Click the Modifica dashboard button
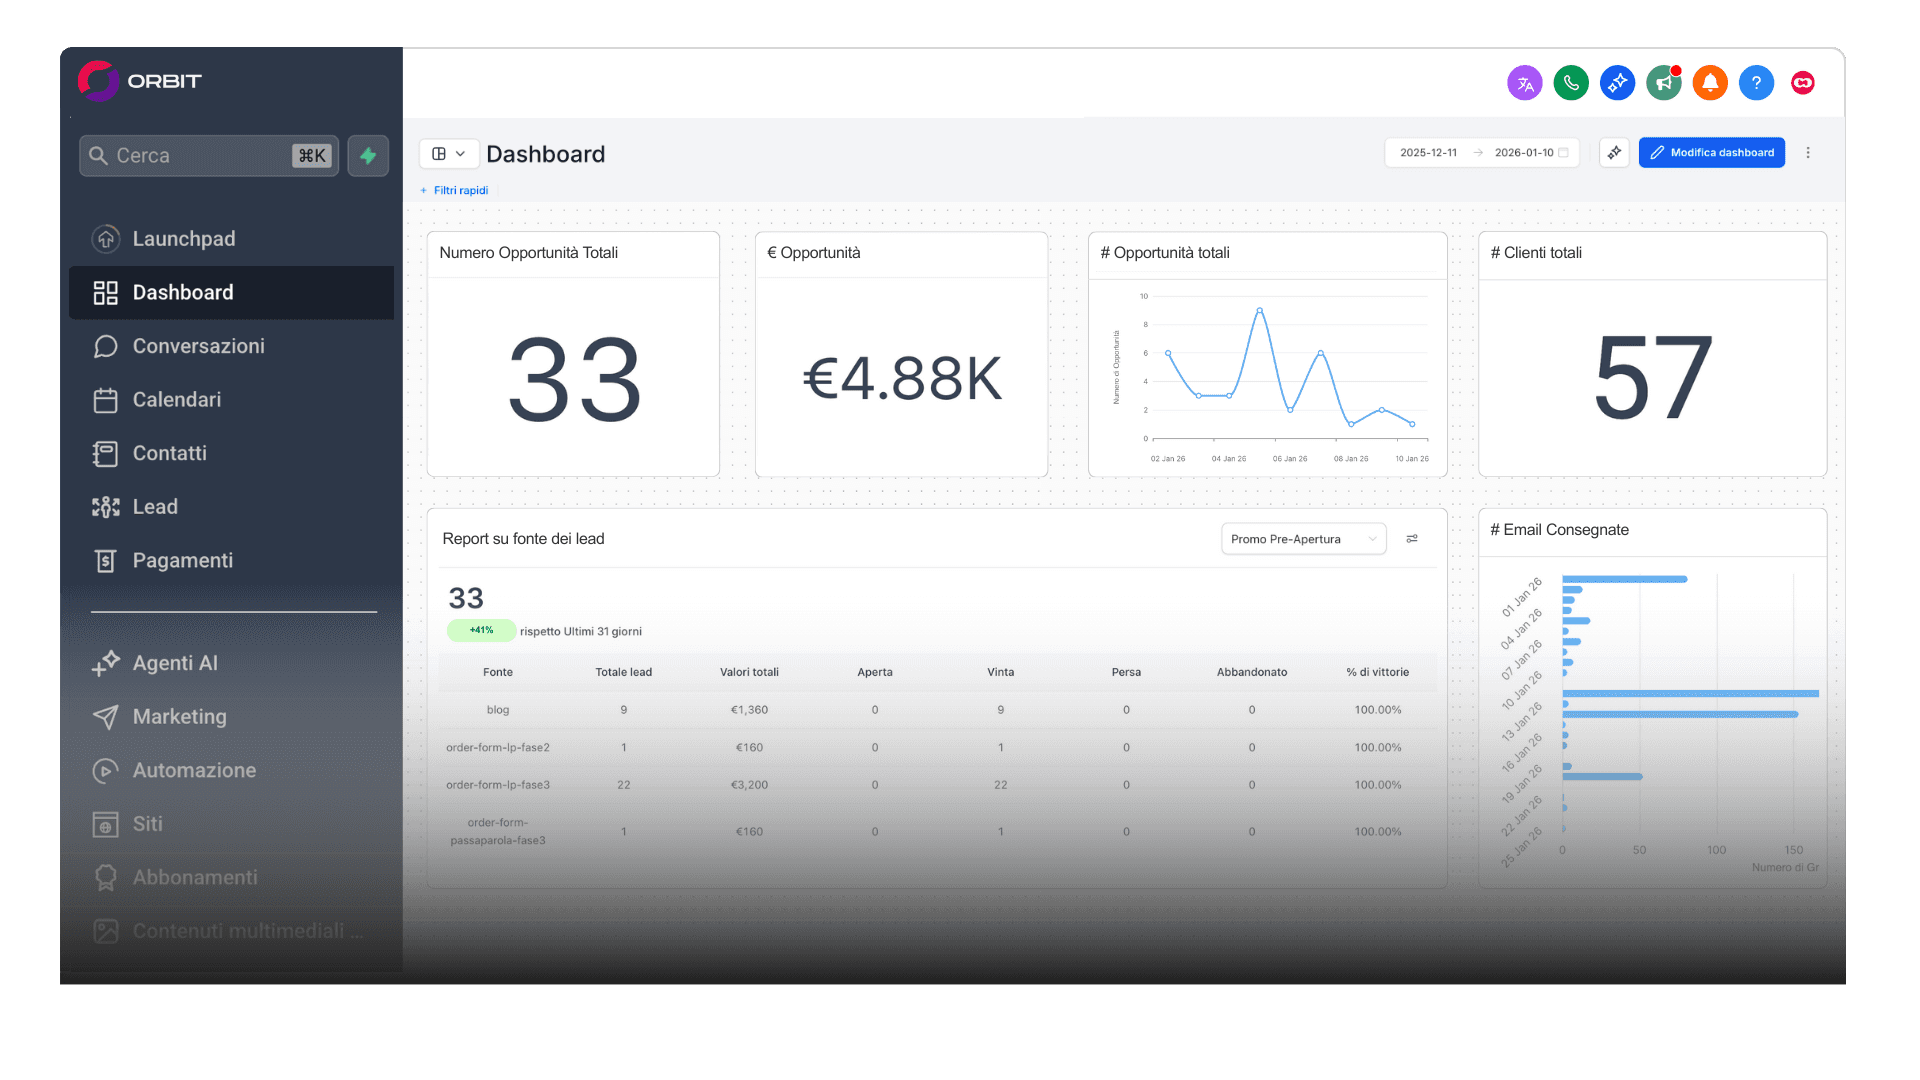 (x=1711, y=153)
